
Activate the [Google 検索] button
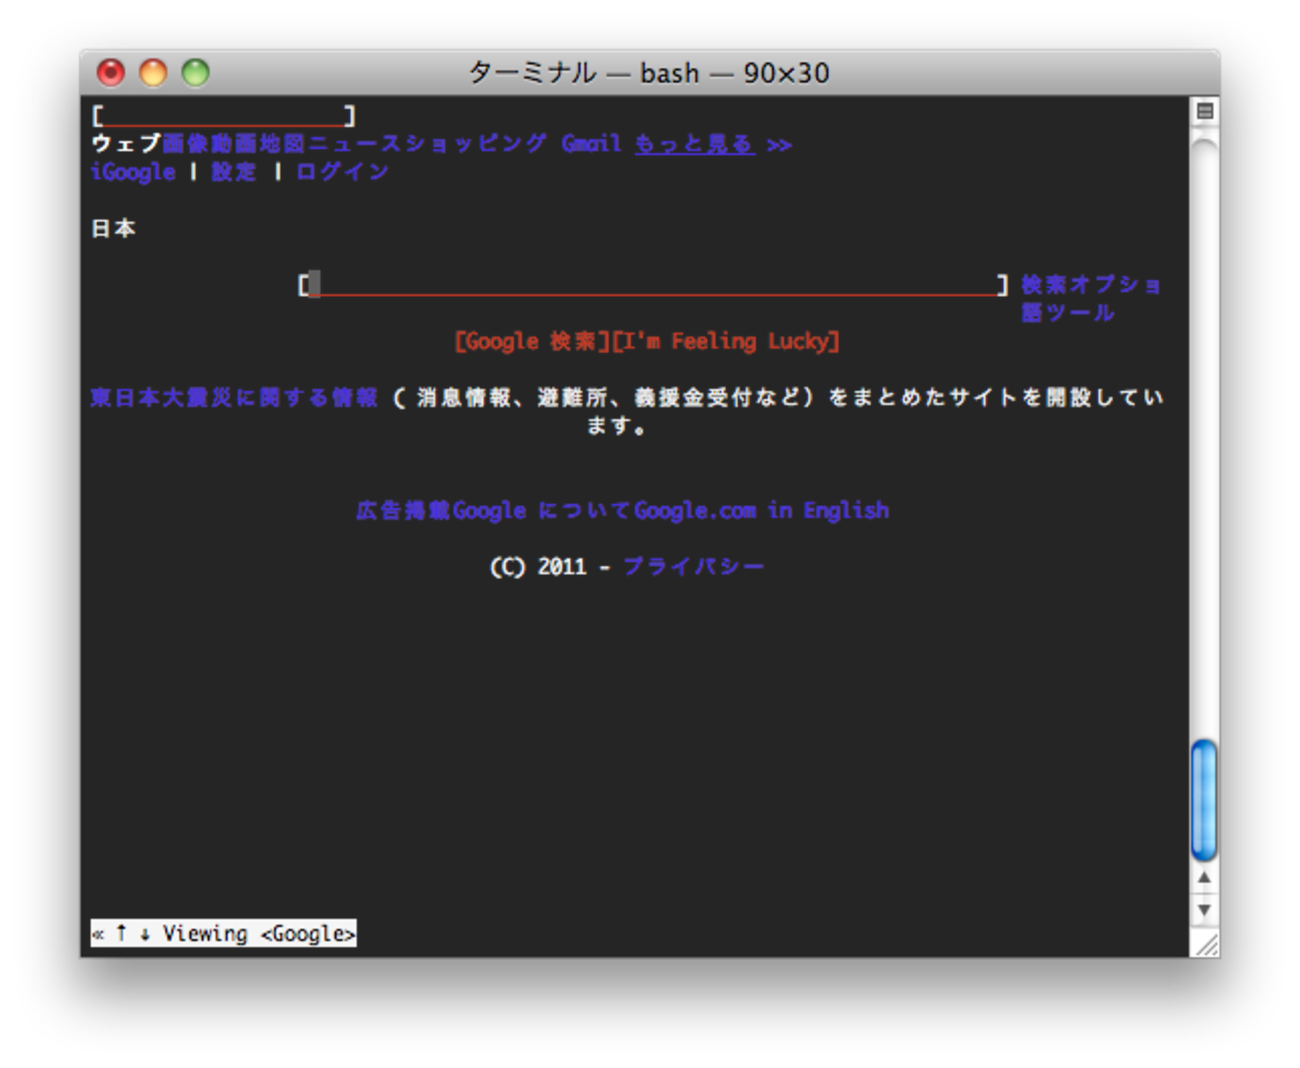coord(532,342)
